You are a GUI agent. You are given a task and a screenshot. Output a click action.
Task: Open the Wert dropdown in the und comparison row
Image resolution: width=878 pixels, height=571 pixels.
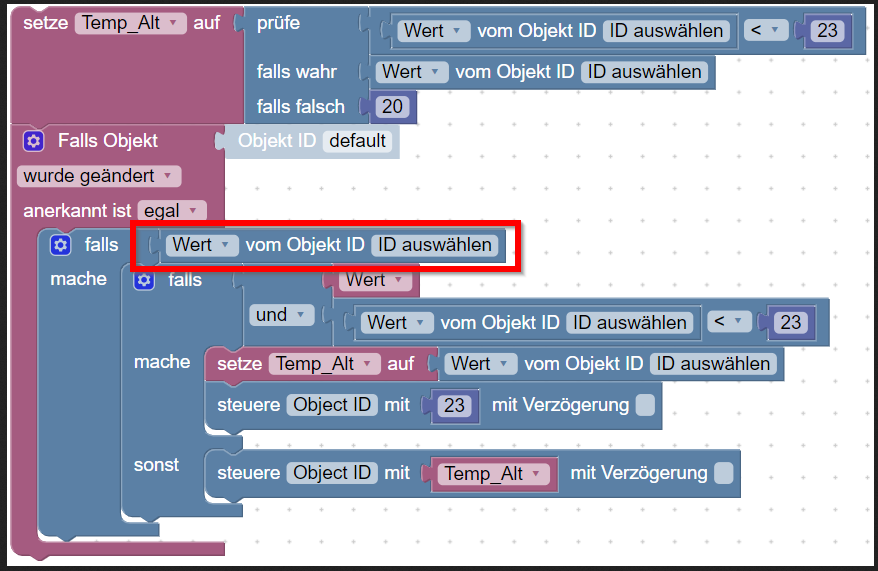coord(397,322)
